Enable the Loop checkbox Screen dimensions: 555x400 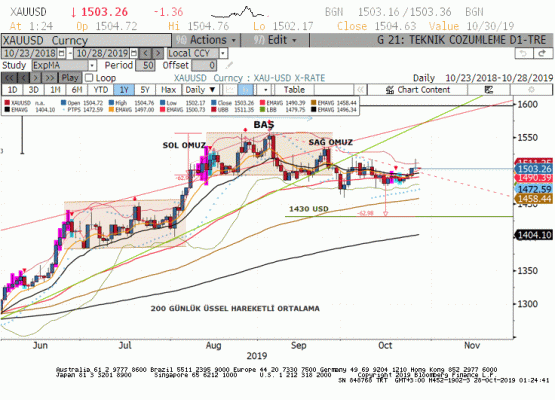[89, 78]
